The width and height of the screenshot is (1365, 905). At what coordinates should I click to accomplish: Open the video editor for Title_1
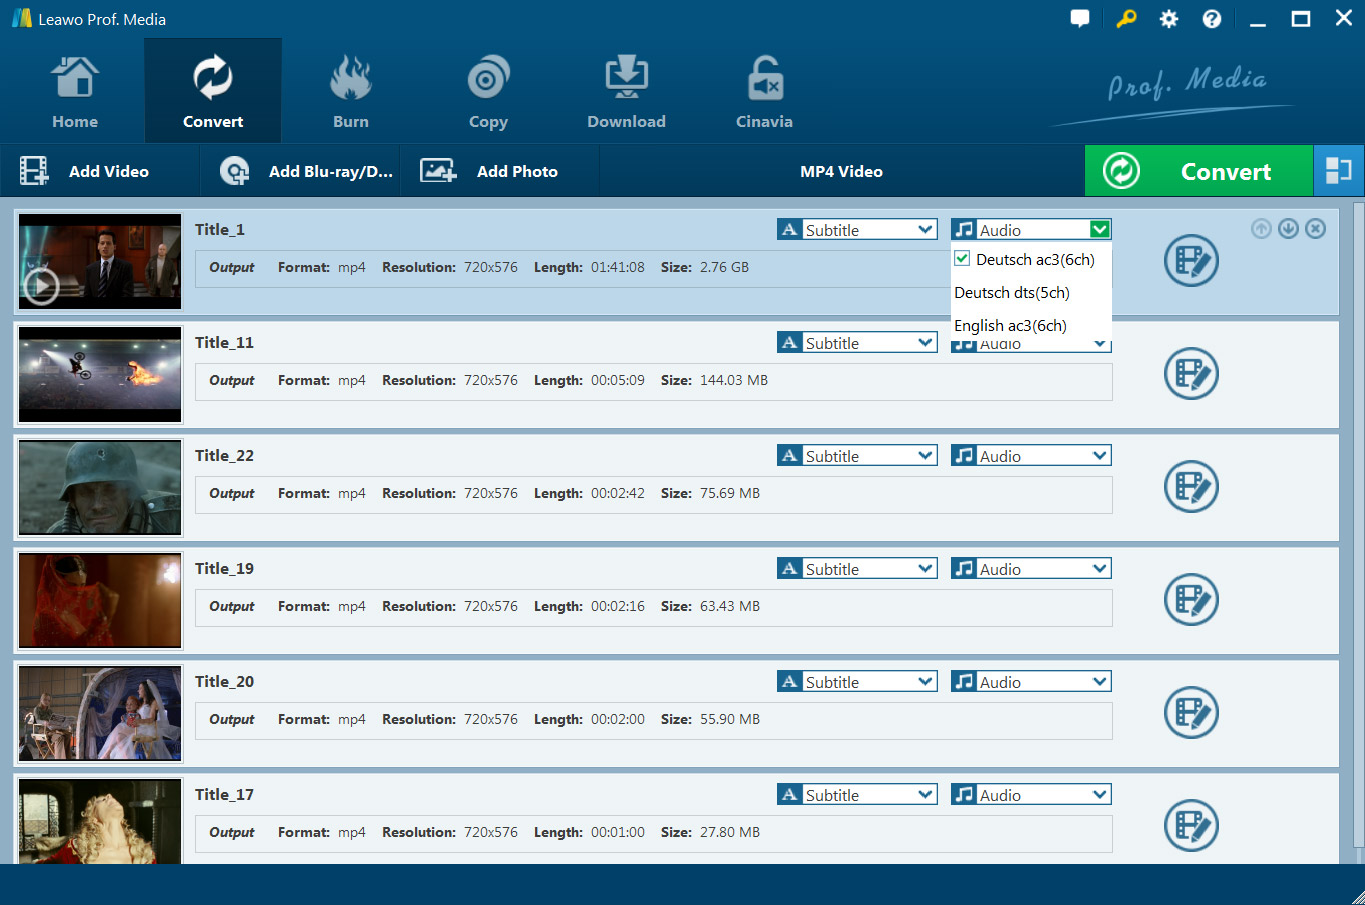(x=1191, y=261)
